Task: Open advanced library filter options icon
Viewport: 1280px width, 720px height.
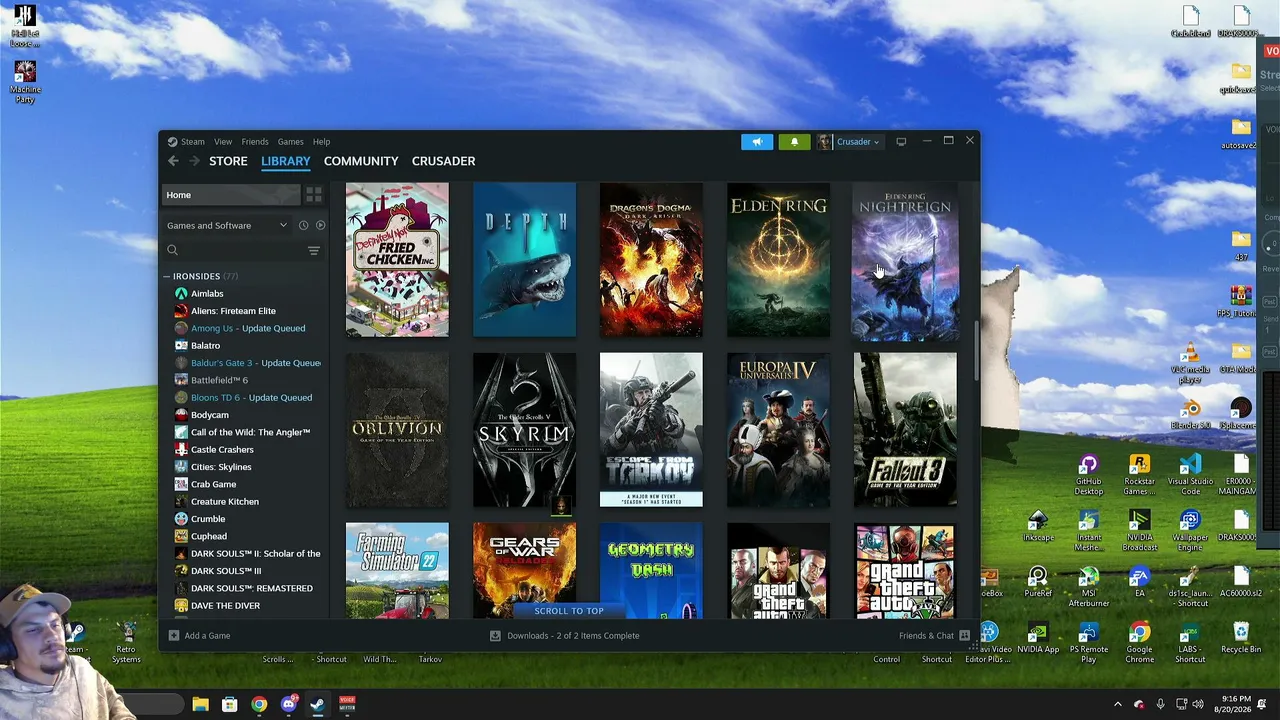Action: click(x=314, y=250)
